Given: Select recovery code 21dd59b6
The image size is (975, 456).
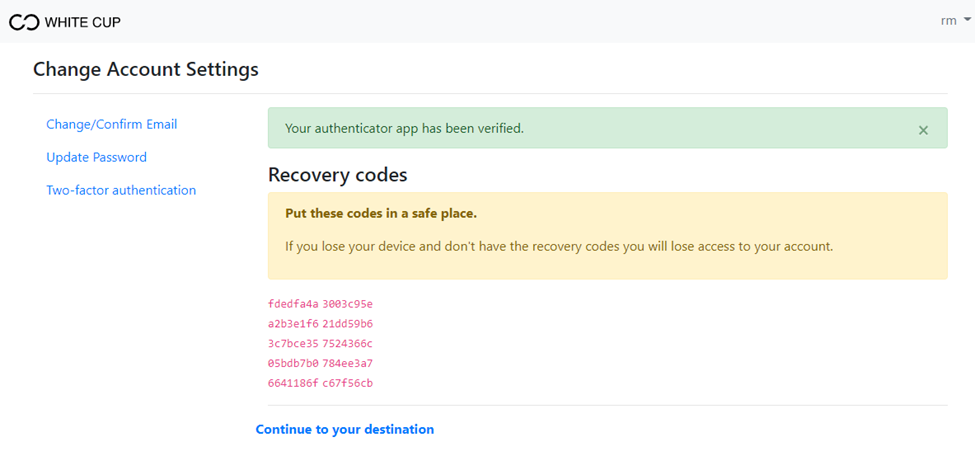Looking at the screenshot, I should point(348,323).
